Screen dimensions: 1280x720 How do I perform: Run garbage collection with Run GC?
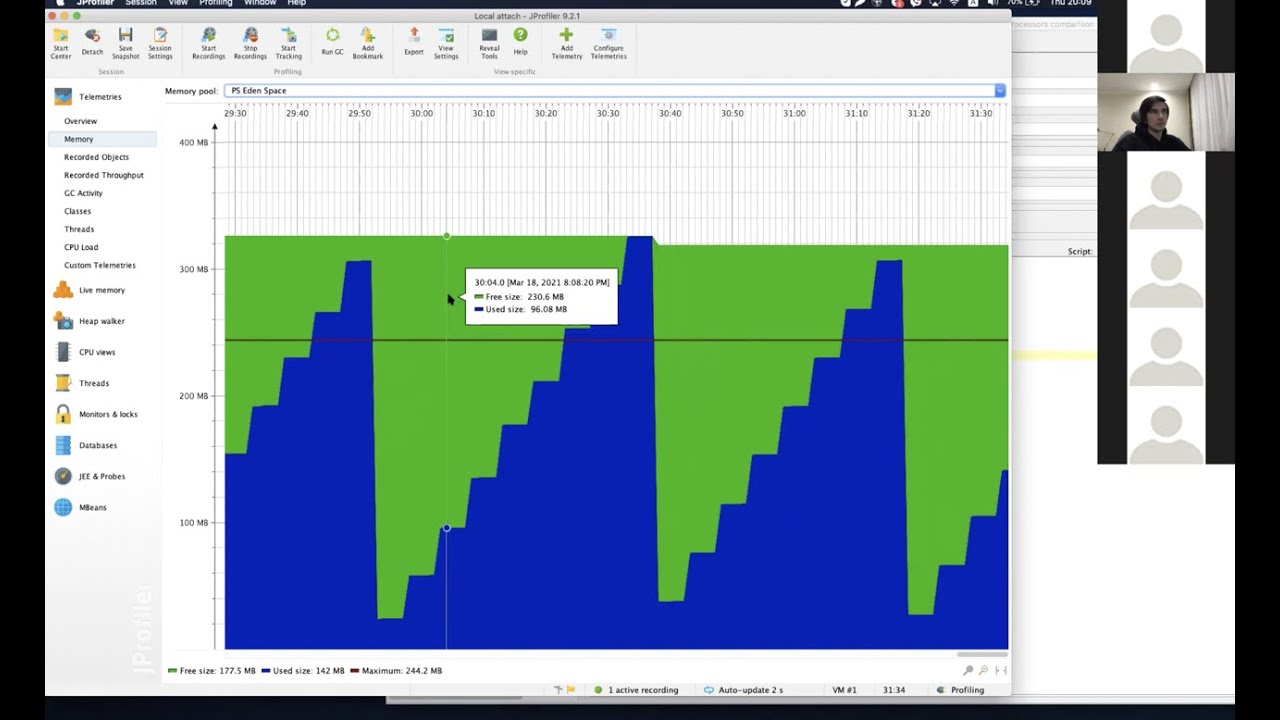(332, 41)
